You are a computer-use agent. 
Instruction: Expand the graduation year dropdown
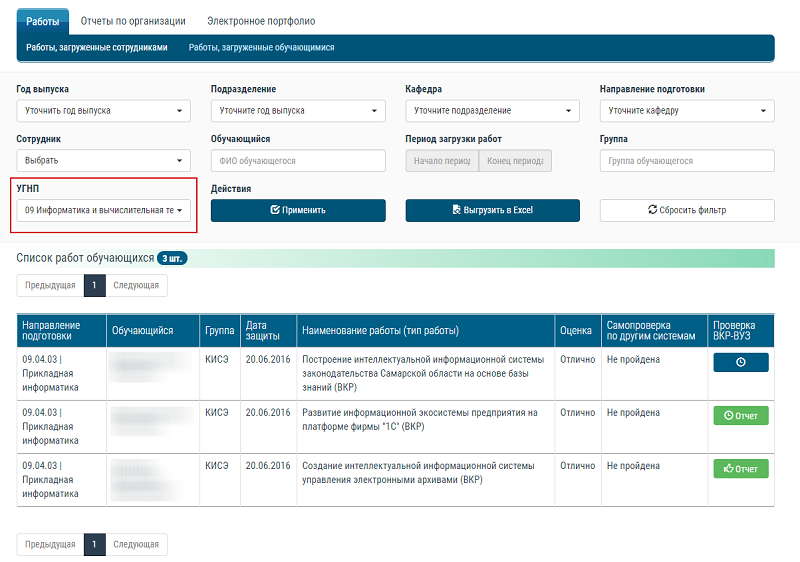click(103, 111)
